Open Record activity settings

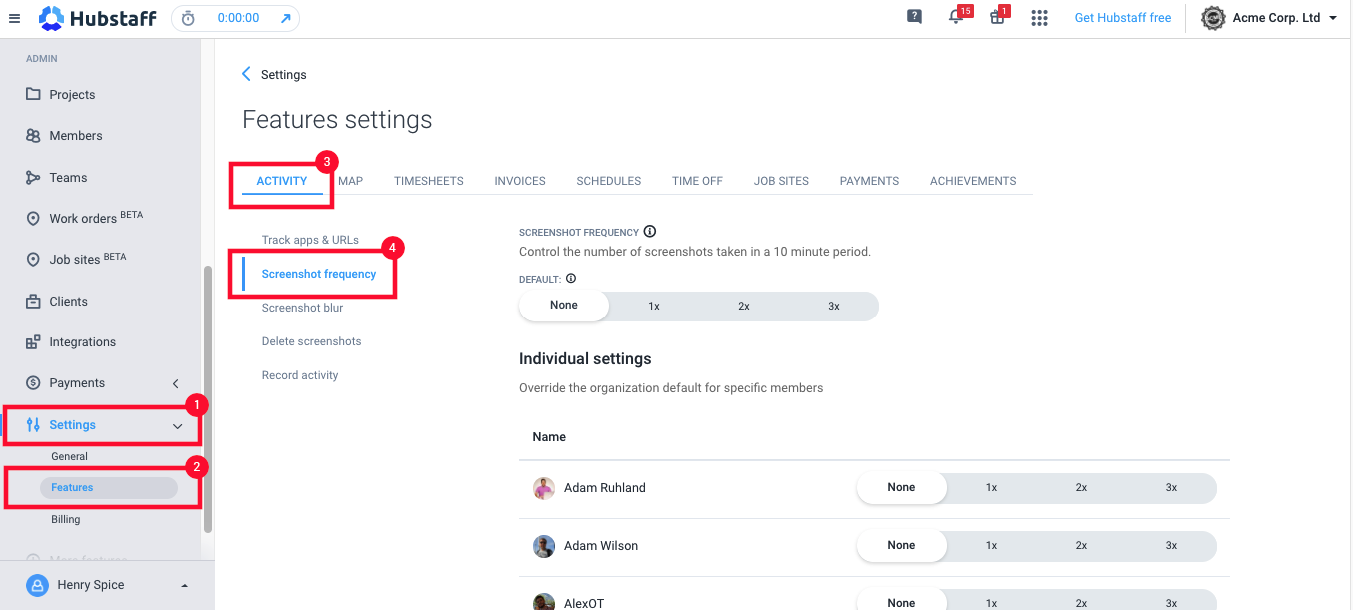pos(300,375)
